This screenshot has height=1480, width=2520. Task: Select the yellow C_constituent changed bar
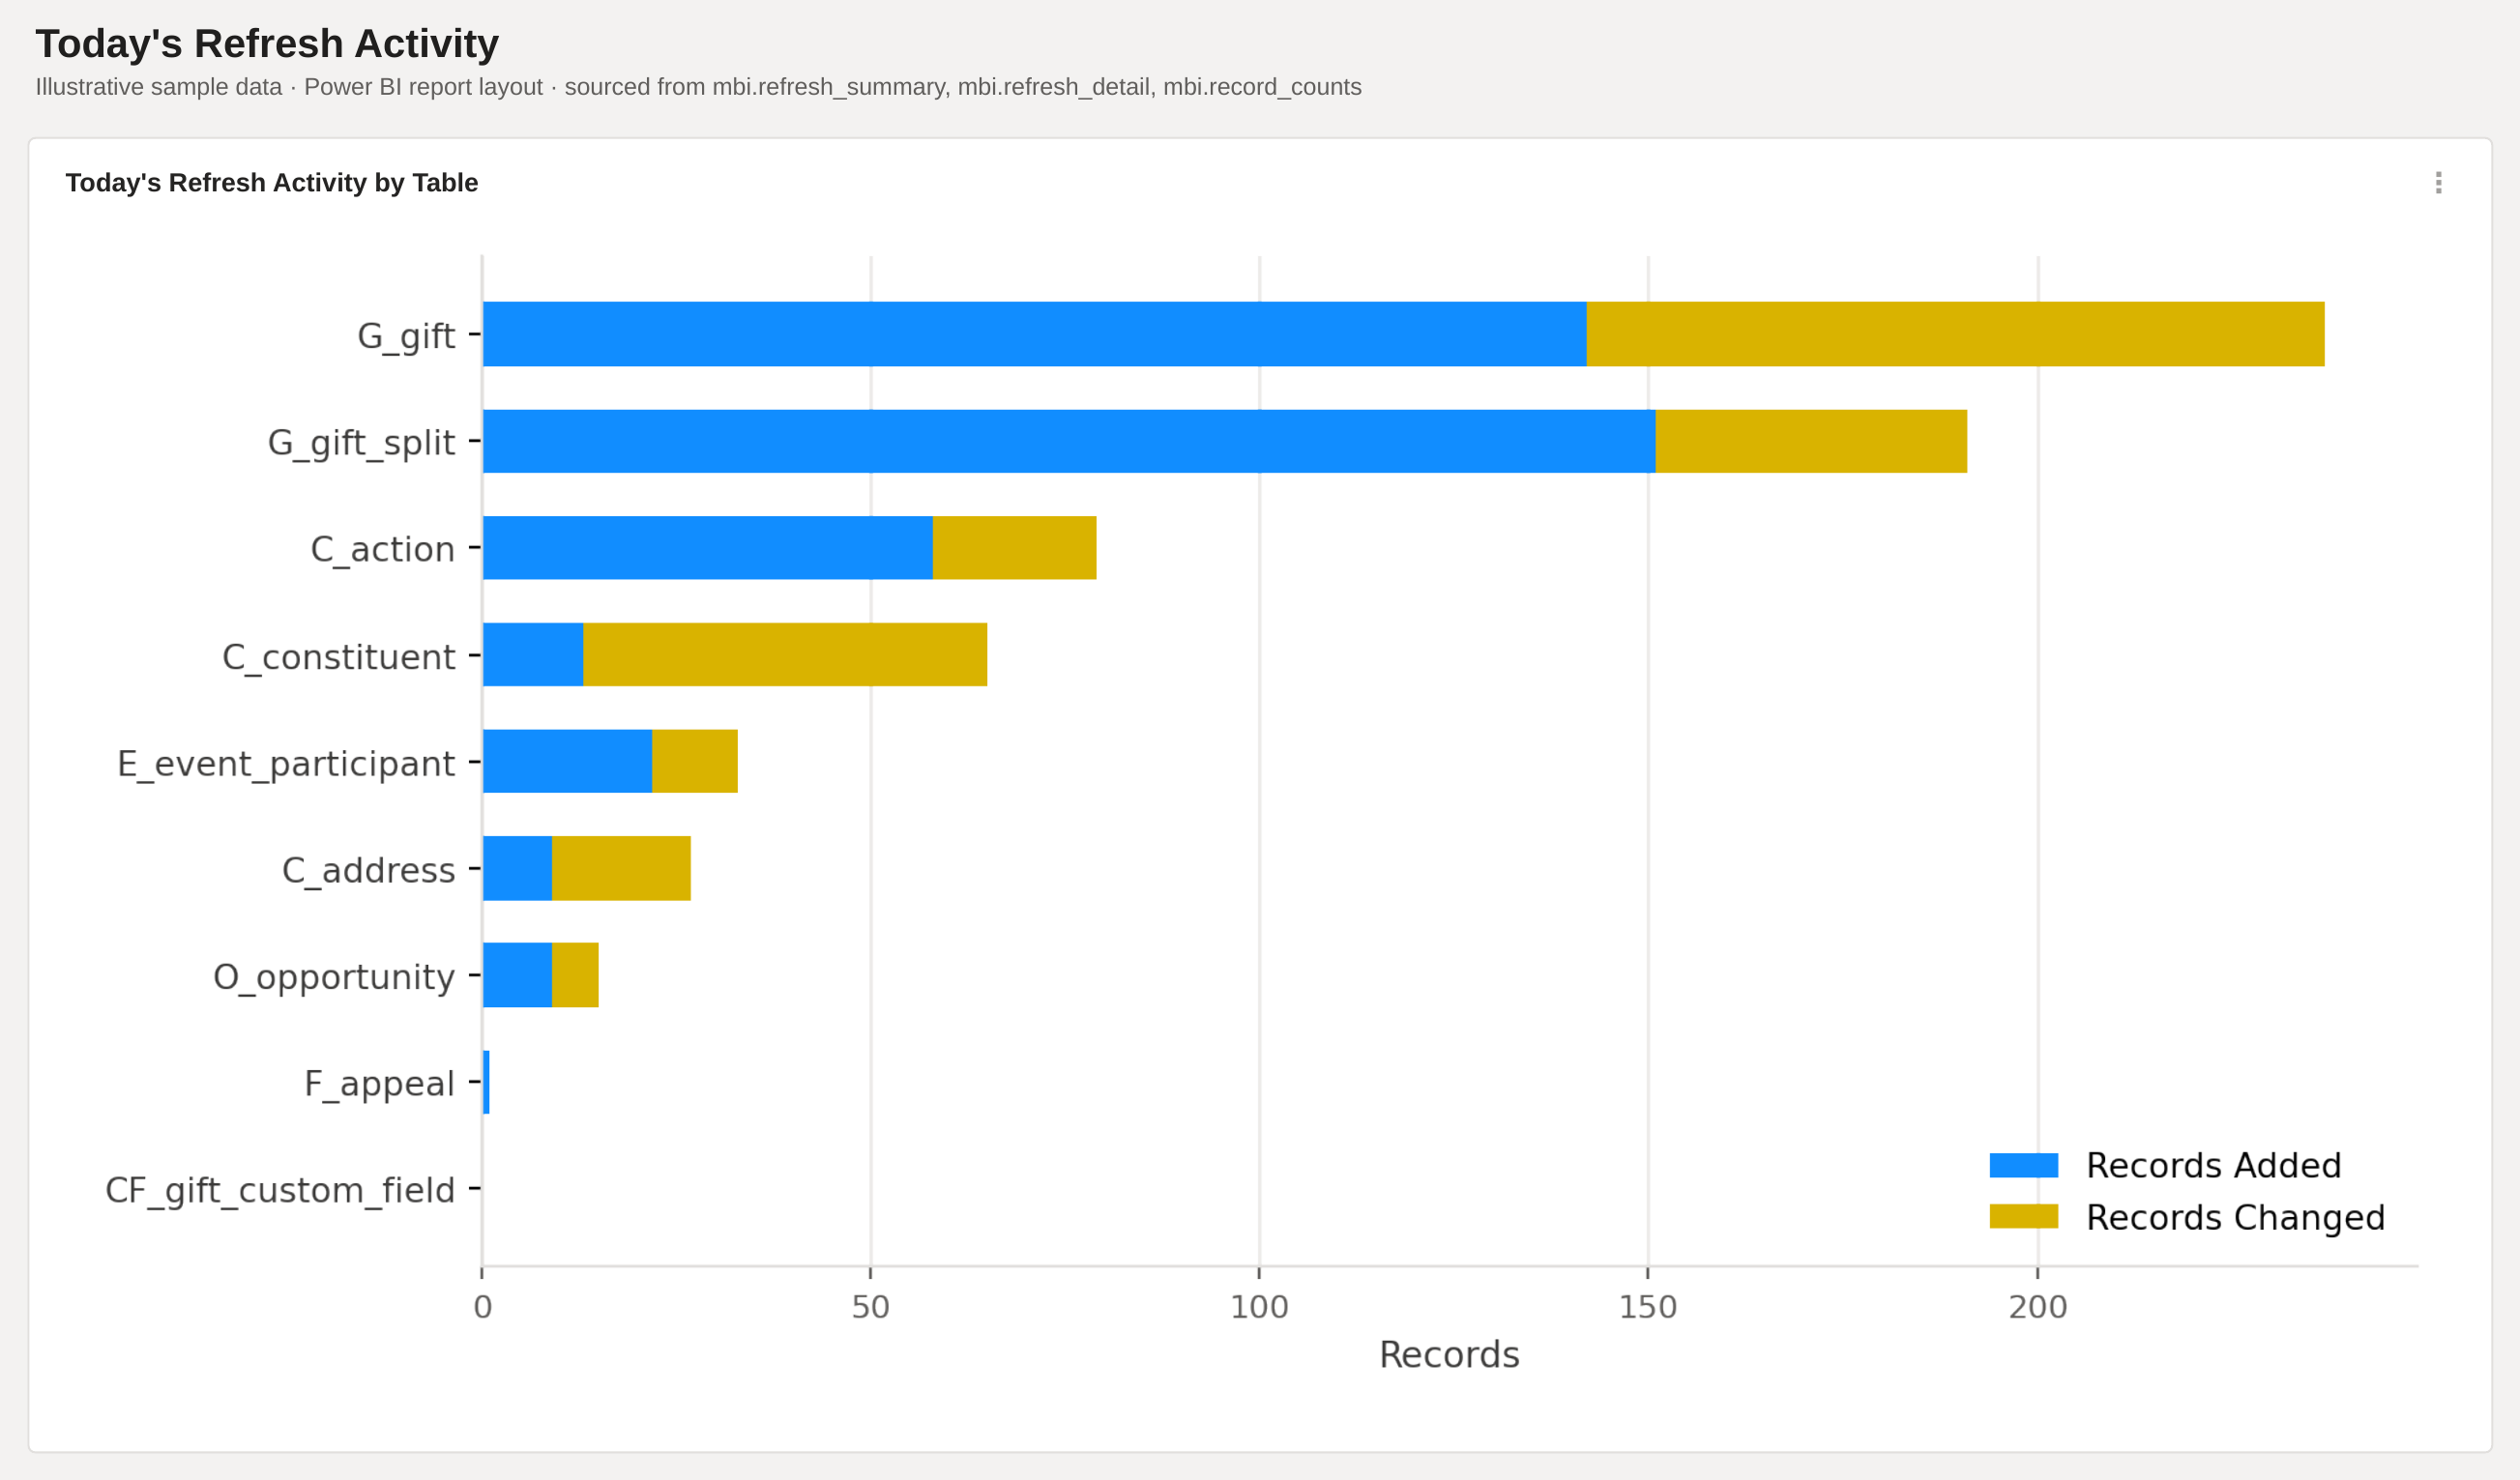pyautogui.click(x=785, y=655)
